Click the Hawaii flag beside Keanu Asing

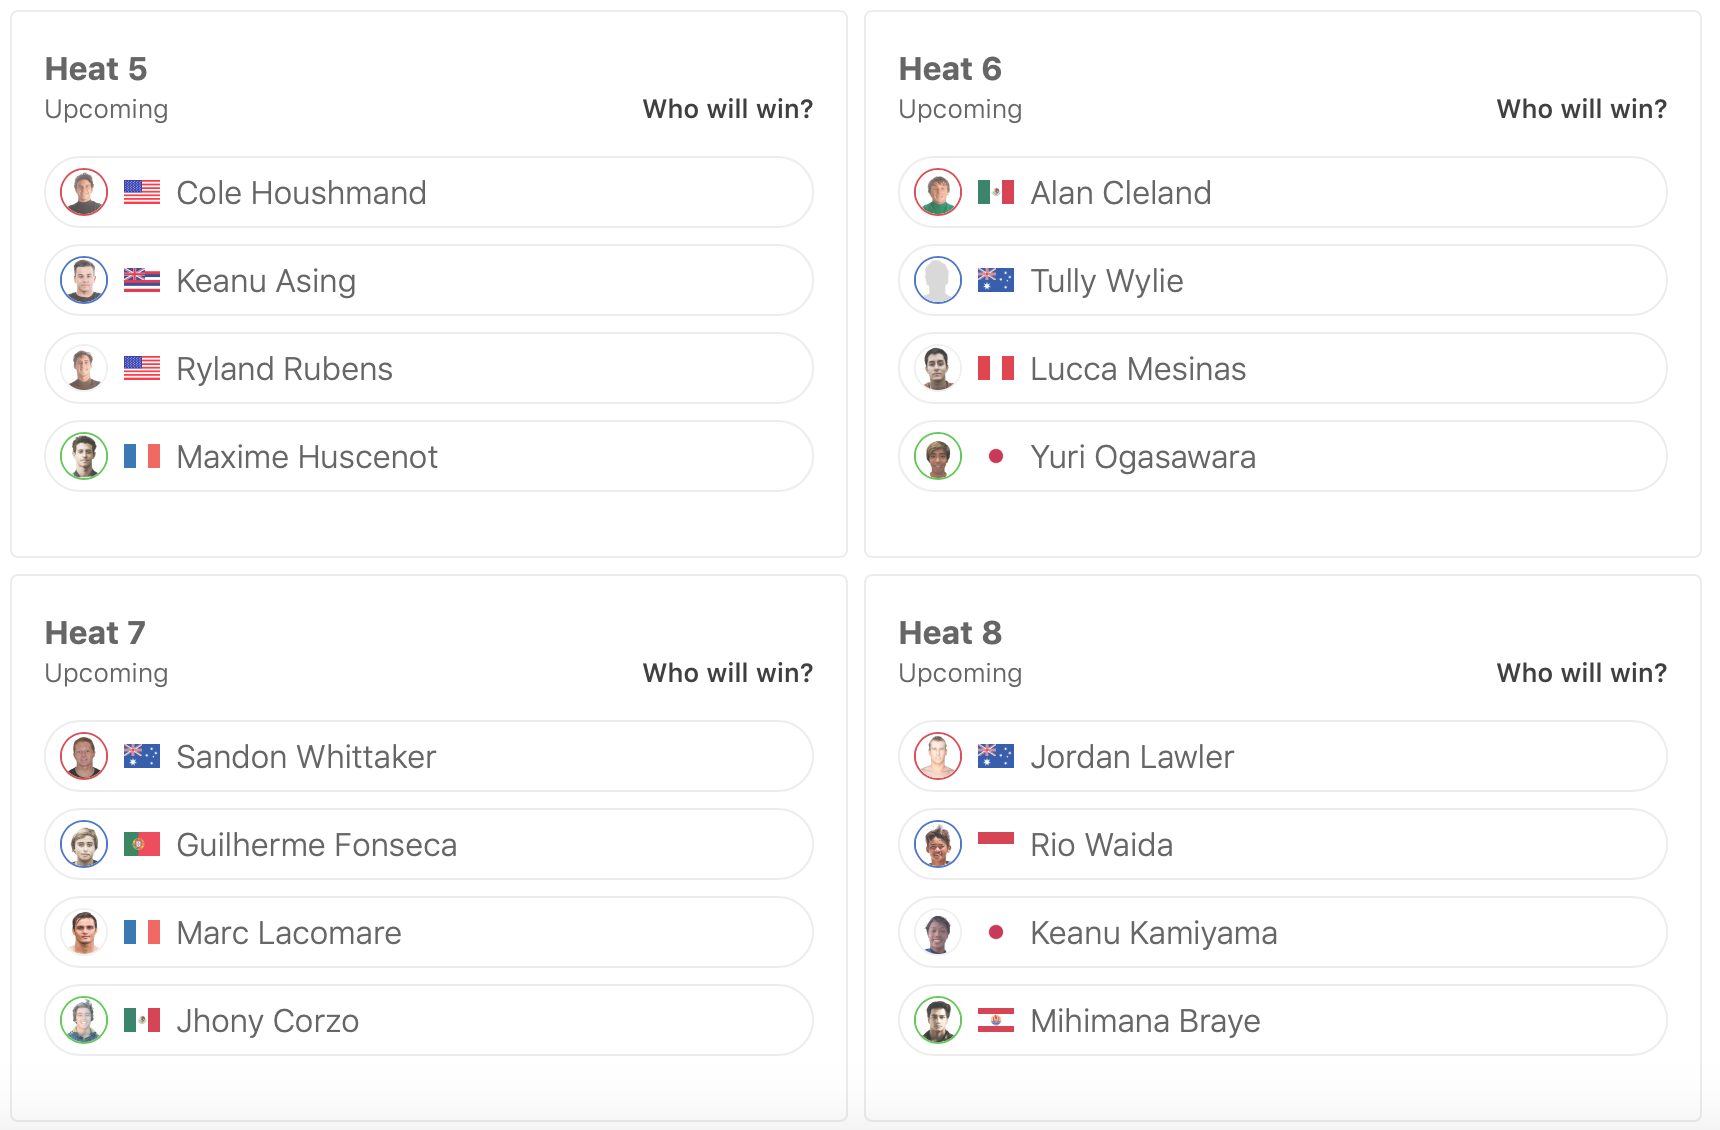coord(142,280)
